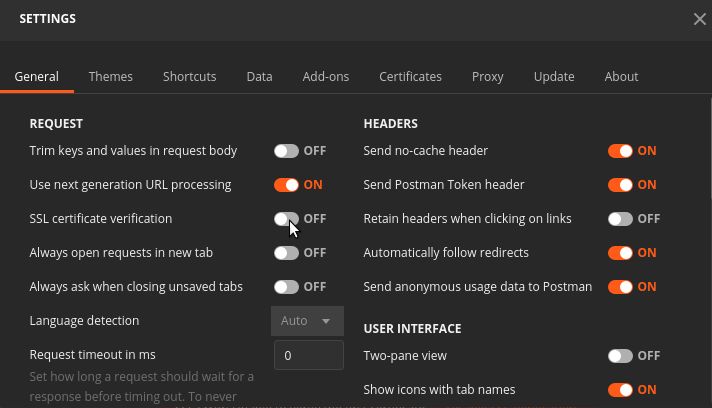Switch to the Themes tab
Screen dimensions: 712x408
[110, 77]
